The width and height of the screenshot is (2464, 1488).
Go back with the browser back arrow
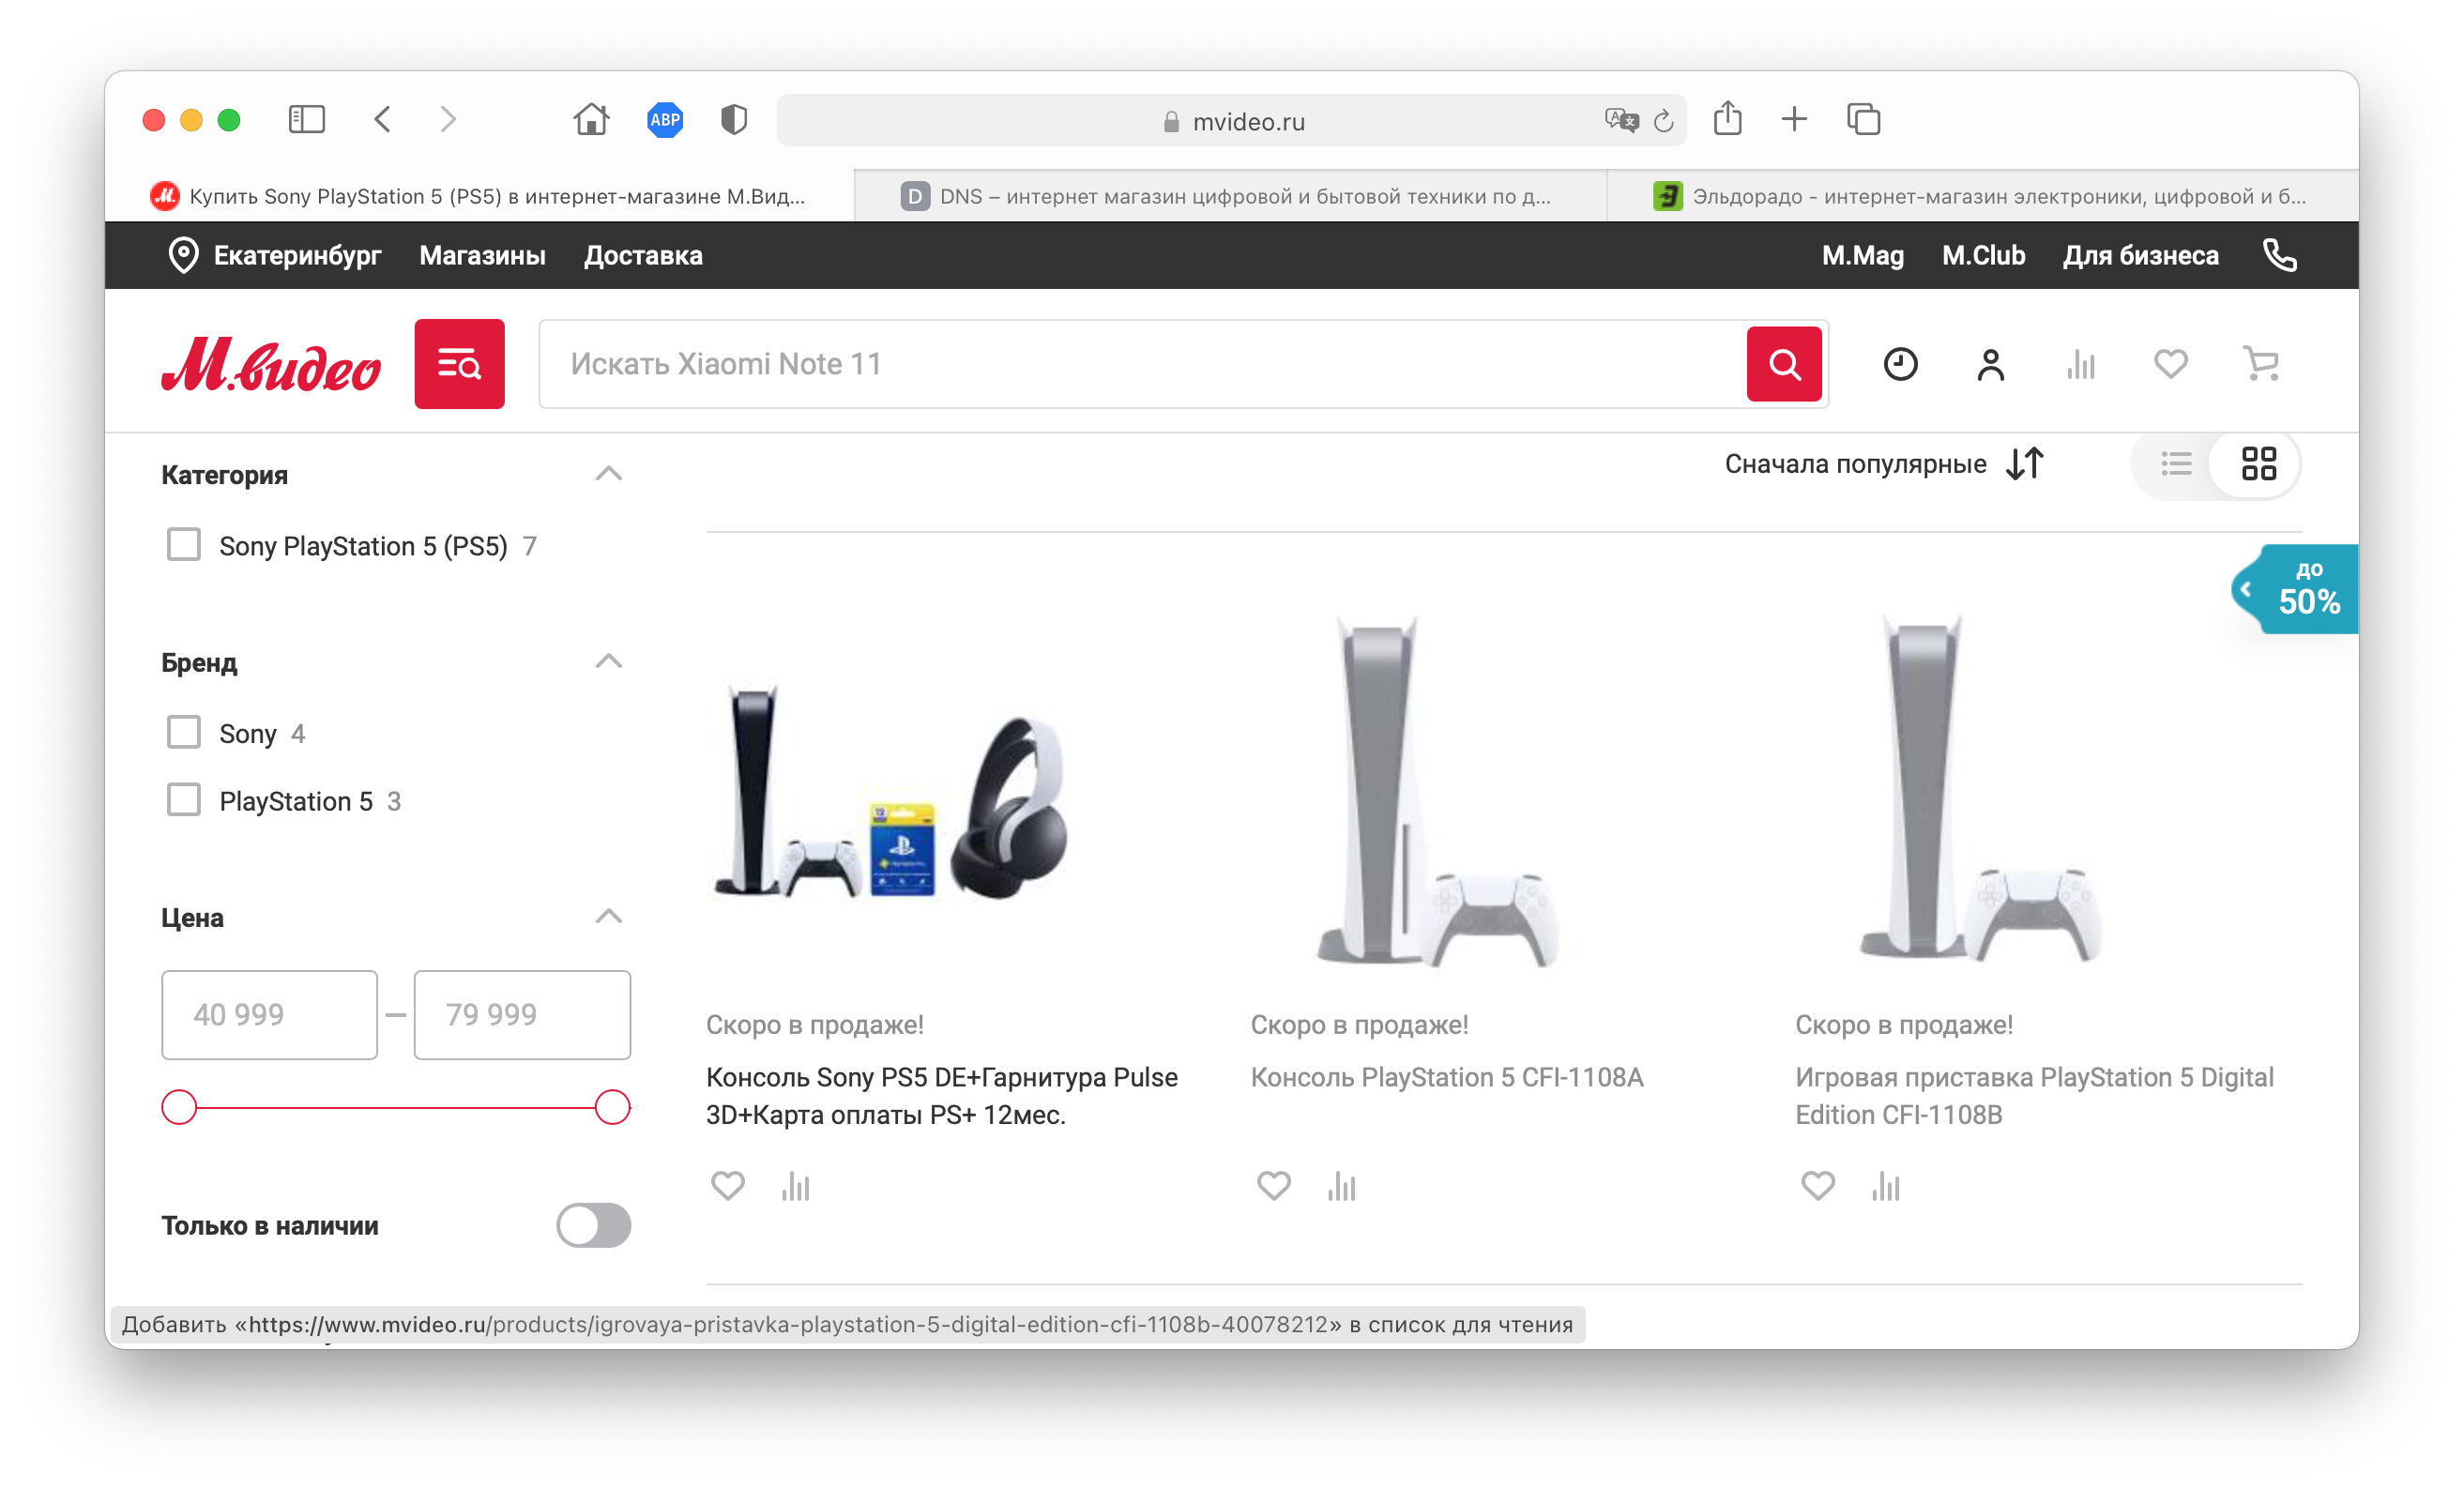coord(383,120)
